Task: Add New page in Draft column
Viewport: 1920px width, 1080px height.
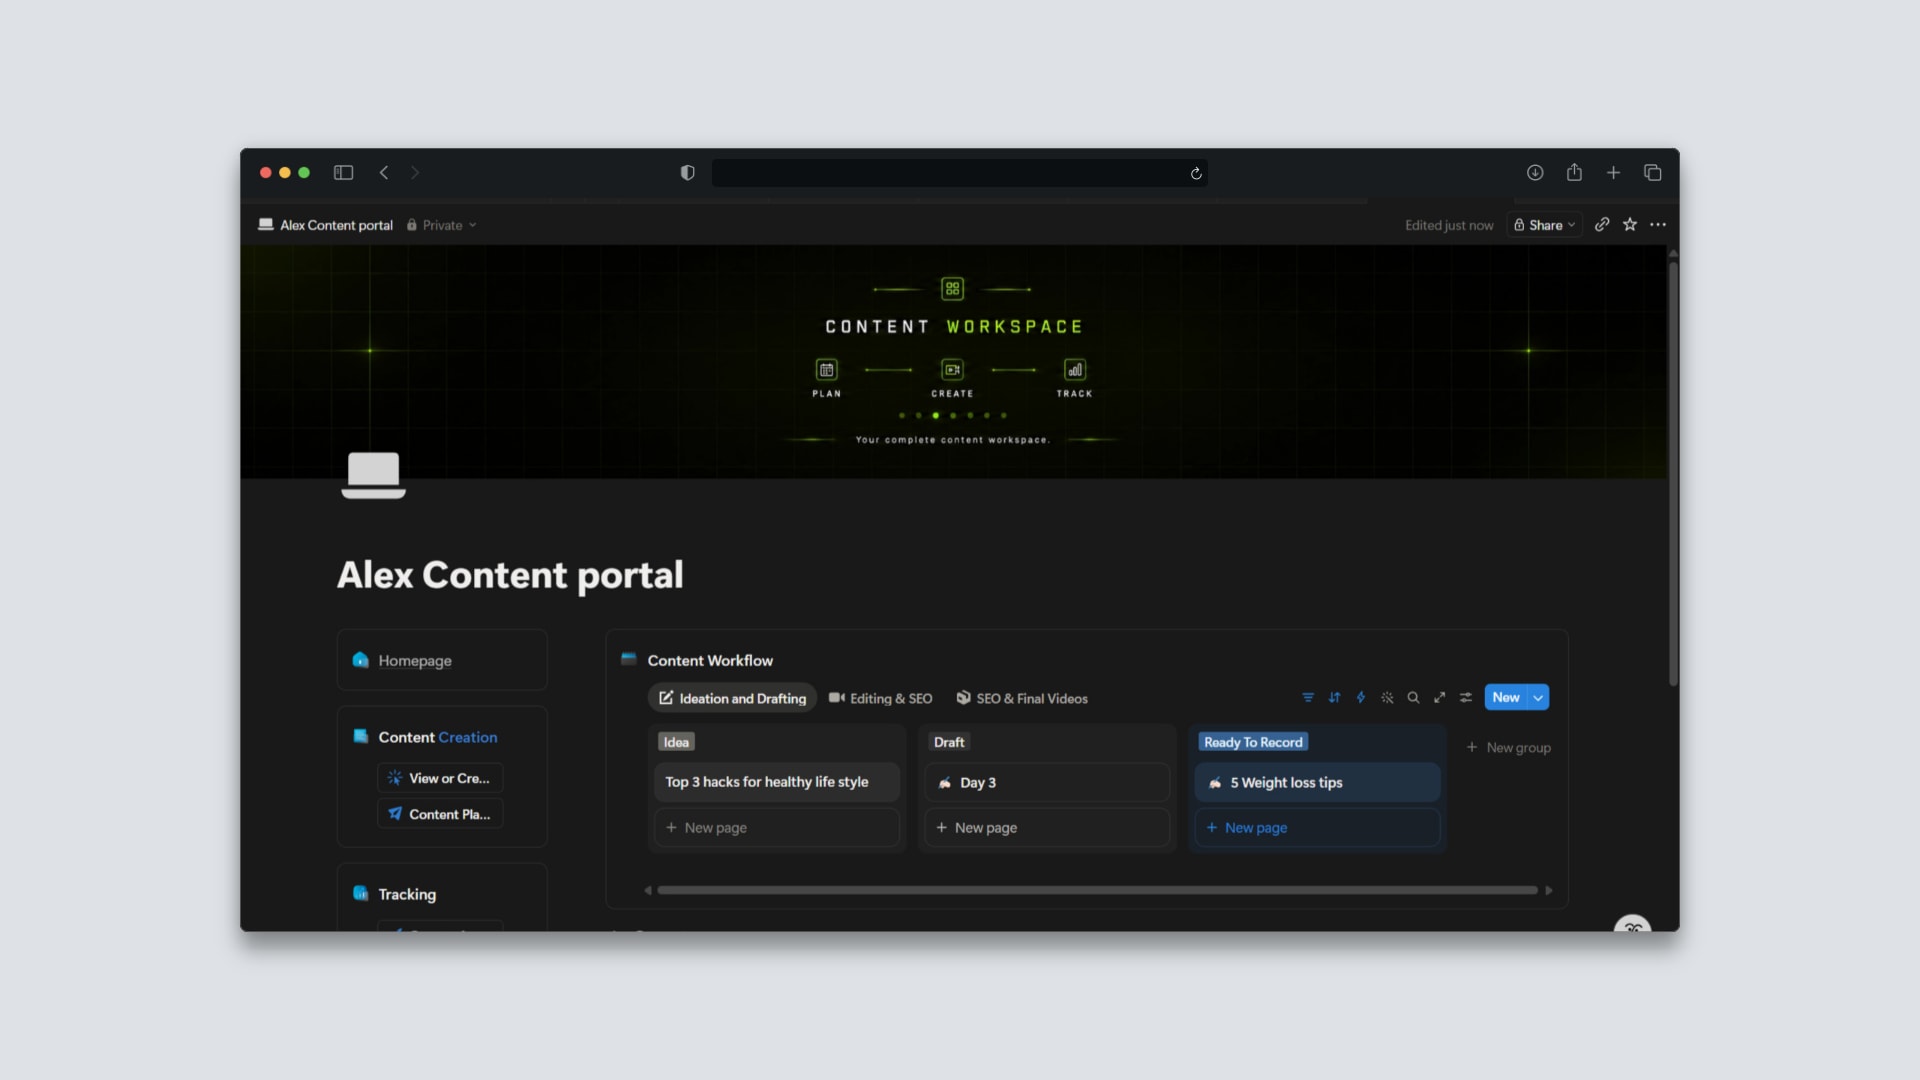Action: point(1047,827)
